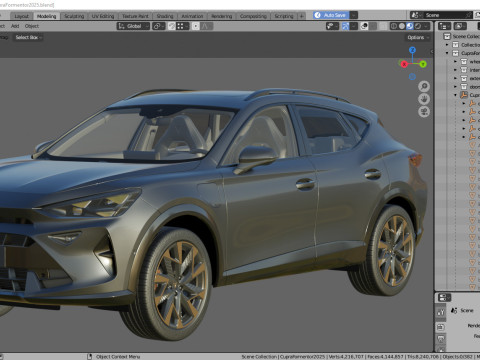Pin the scene with the pin icon
Image resolution: width=480 pixels, height=360 pixels.
click(469, 15)
